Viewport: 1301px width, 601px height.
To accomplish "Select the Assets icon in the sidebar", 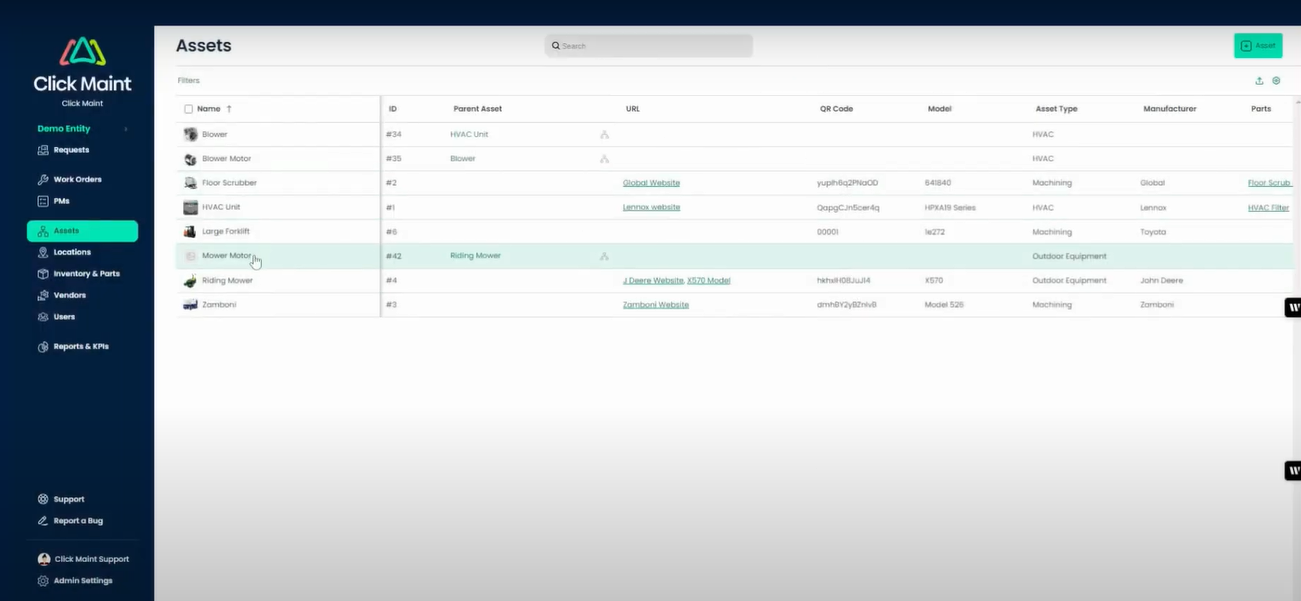I will [40, 230].
